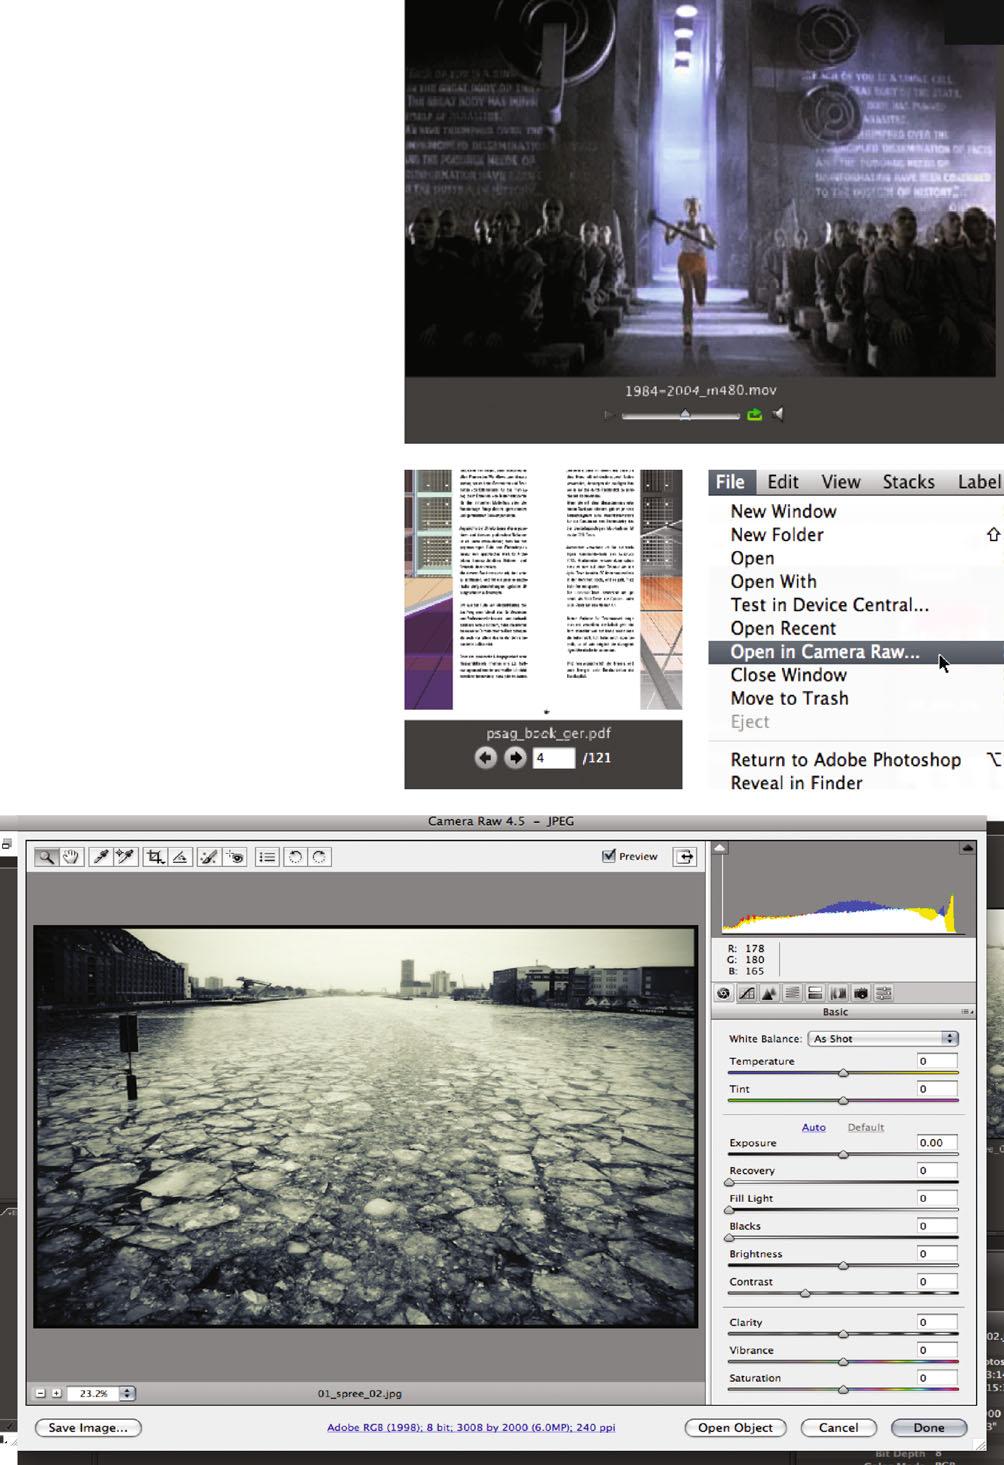Open the Stacks menu
This screenshot has width=1004, height=1465.
click(x=908, y=482)
